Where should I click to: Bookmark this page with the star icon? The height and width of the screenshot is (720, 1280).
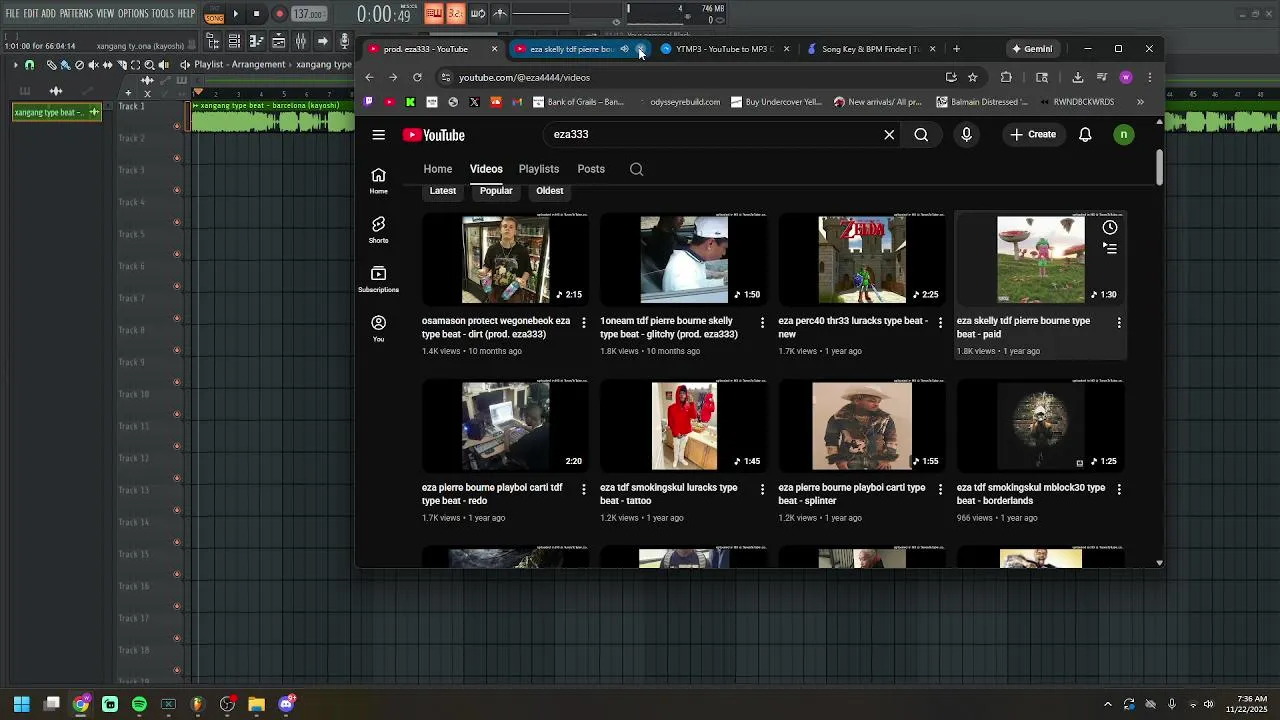coord(972,77)
